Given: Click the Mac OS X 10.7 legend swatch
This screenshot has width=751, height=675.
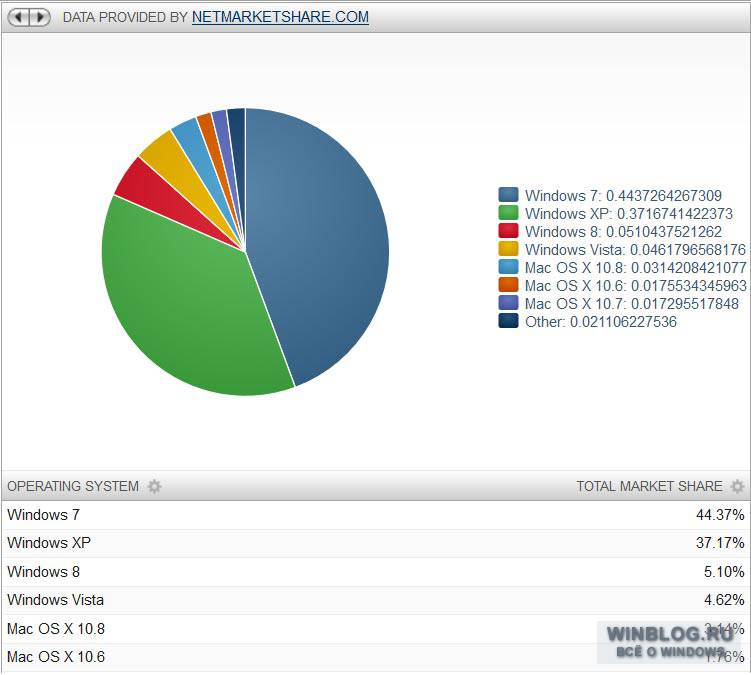Looking at the screenshot, I should pos(508,303).
